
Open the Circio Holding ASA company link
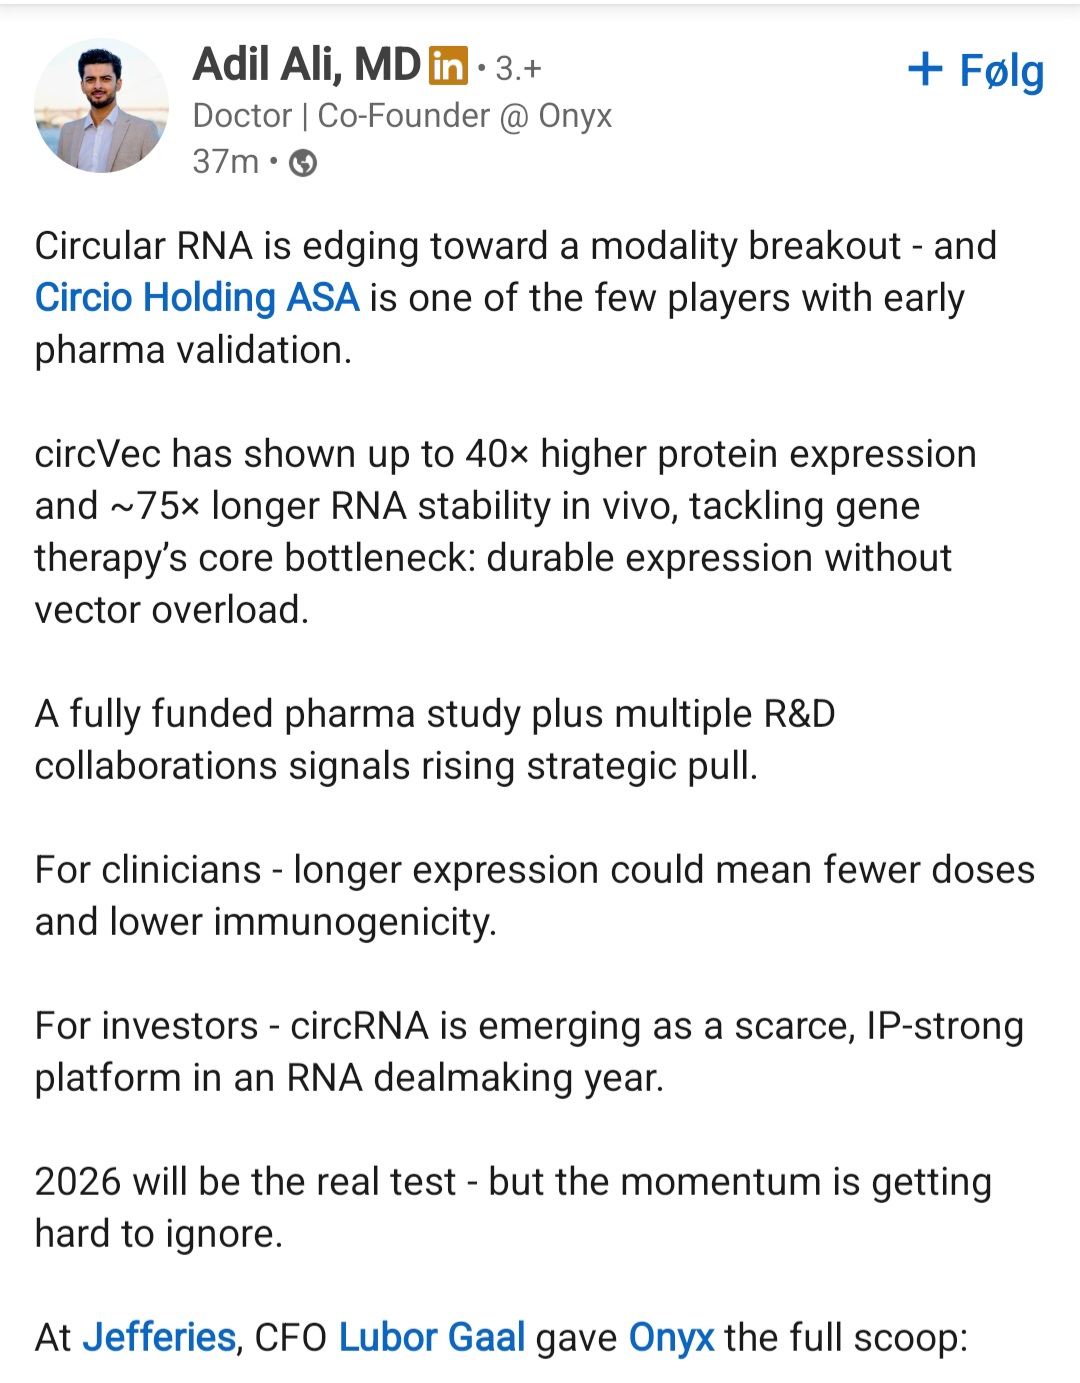point(197,298)
